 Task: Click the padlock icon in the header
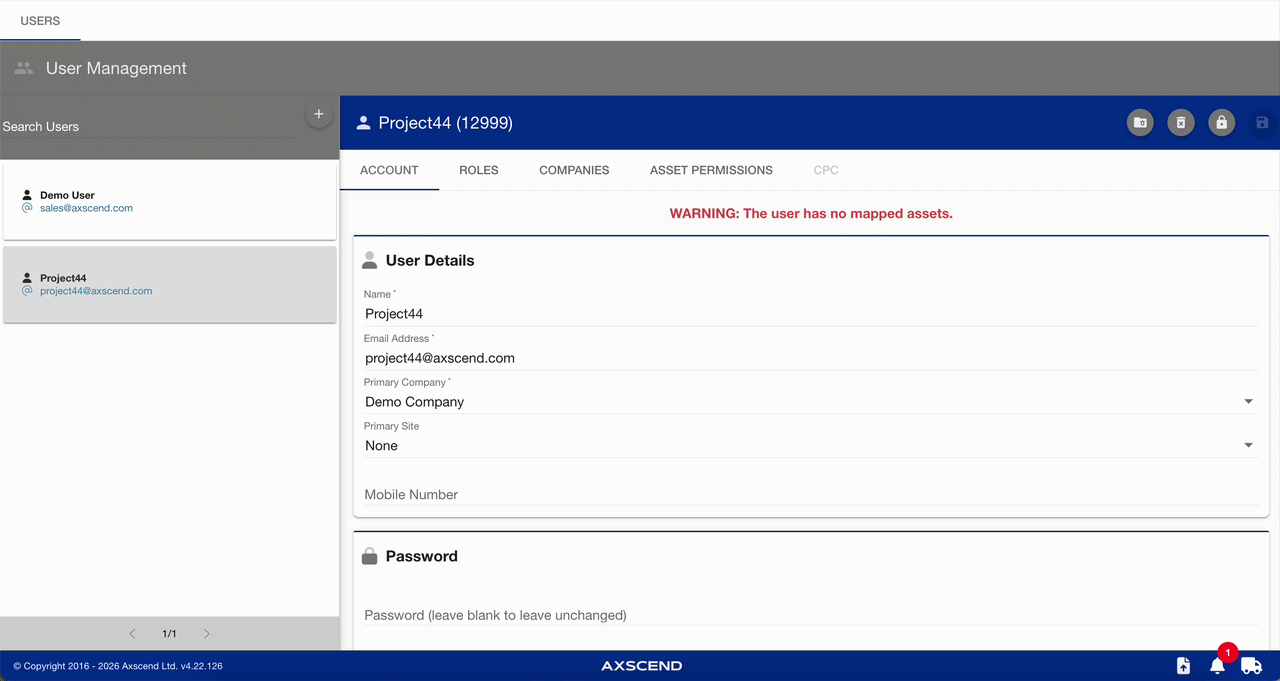click(x=1220, y=123)
